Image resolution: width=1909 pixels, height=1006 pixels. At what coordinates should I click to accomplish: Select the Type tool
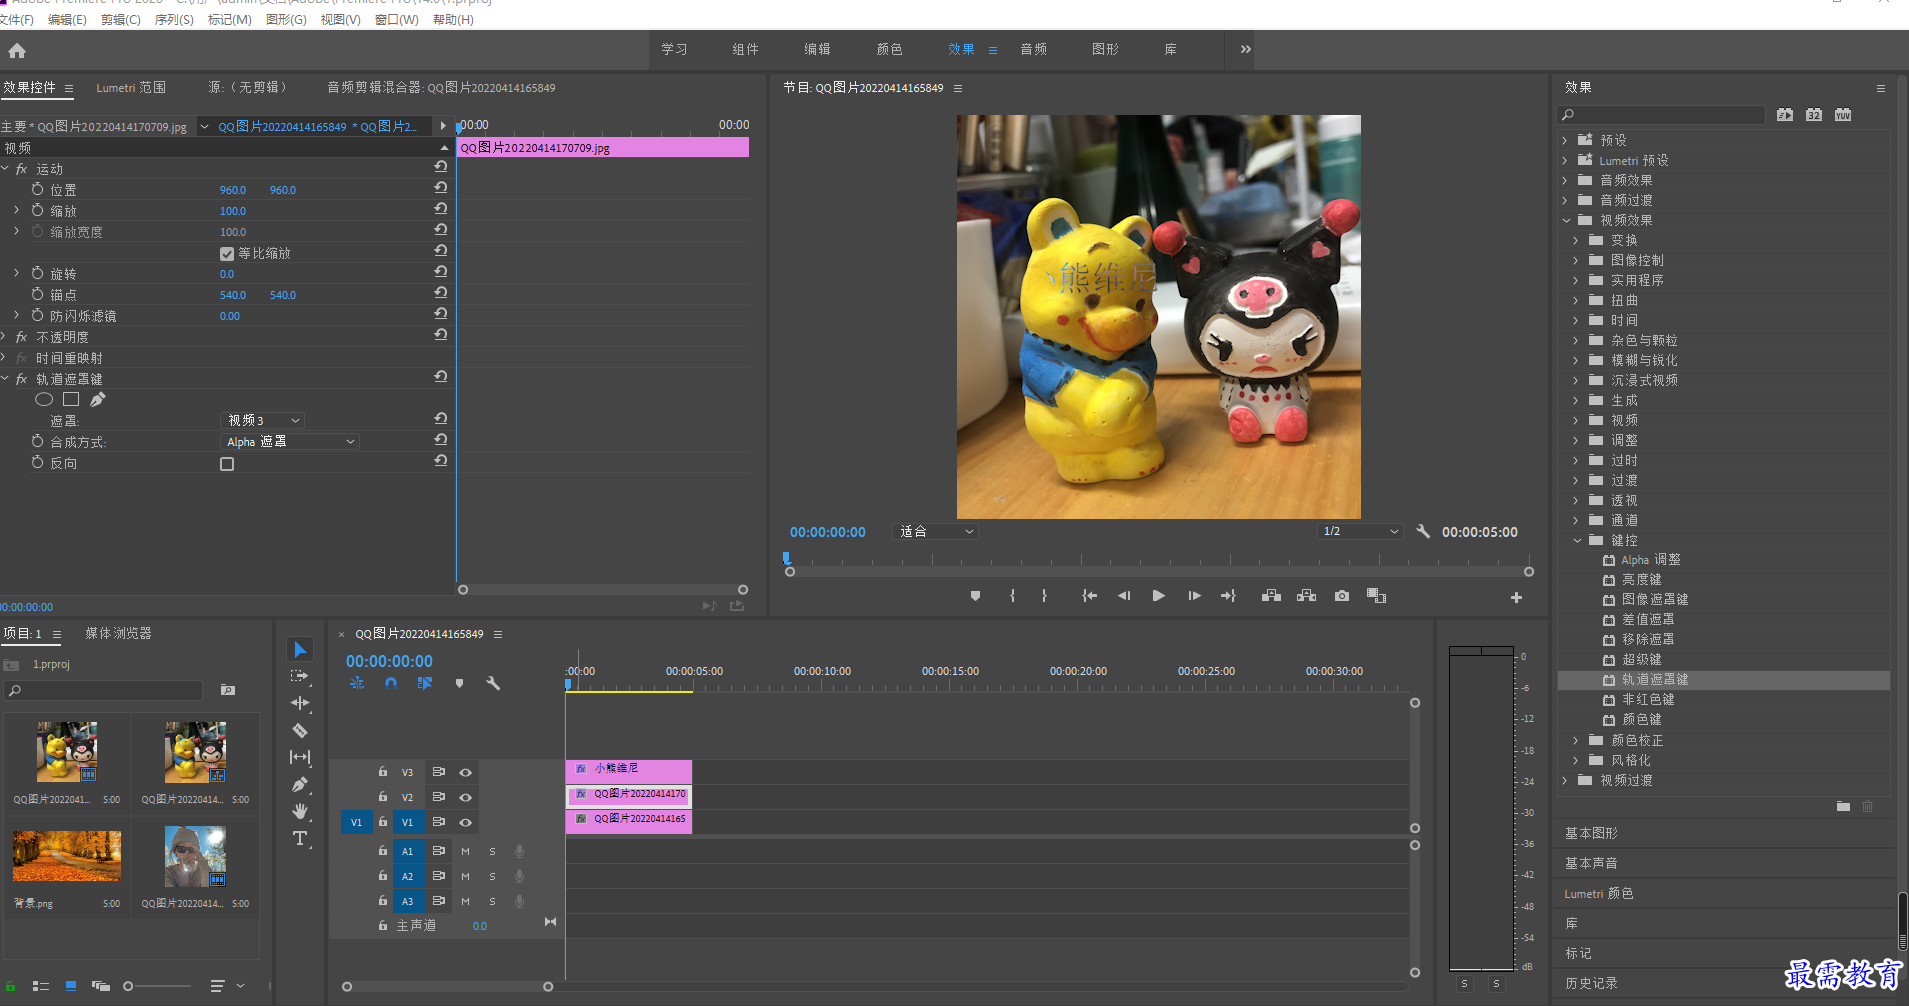pos(300,838)
